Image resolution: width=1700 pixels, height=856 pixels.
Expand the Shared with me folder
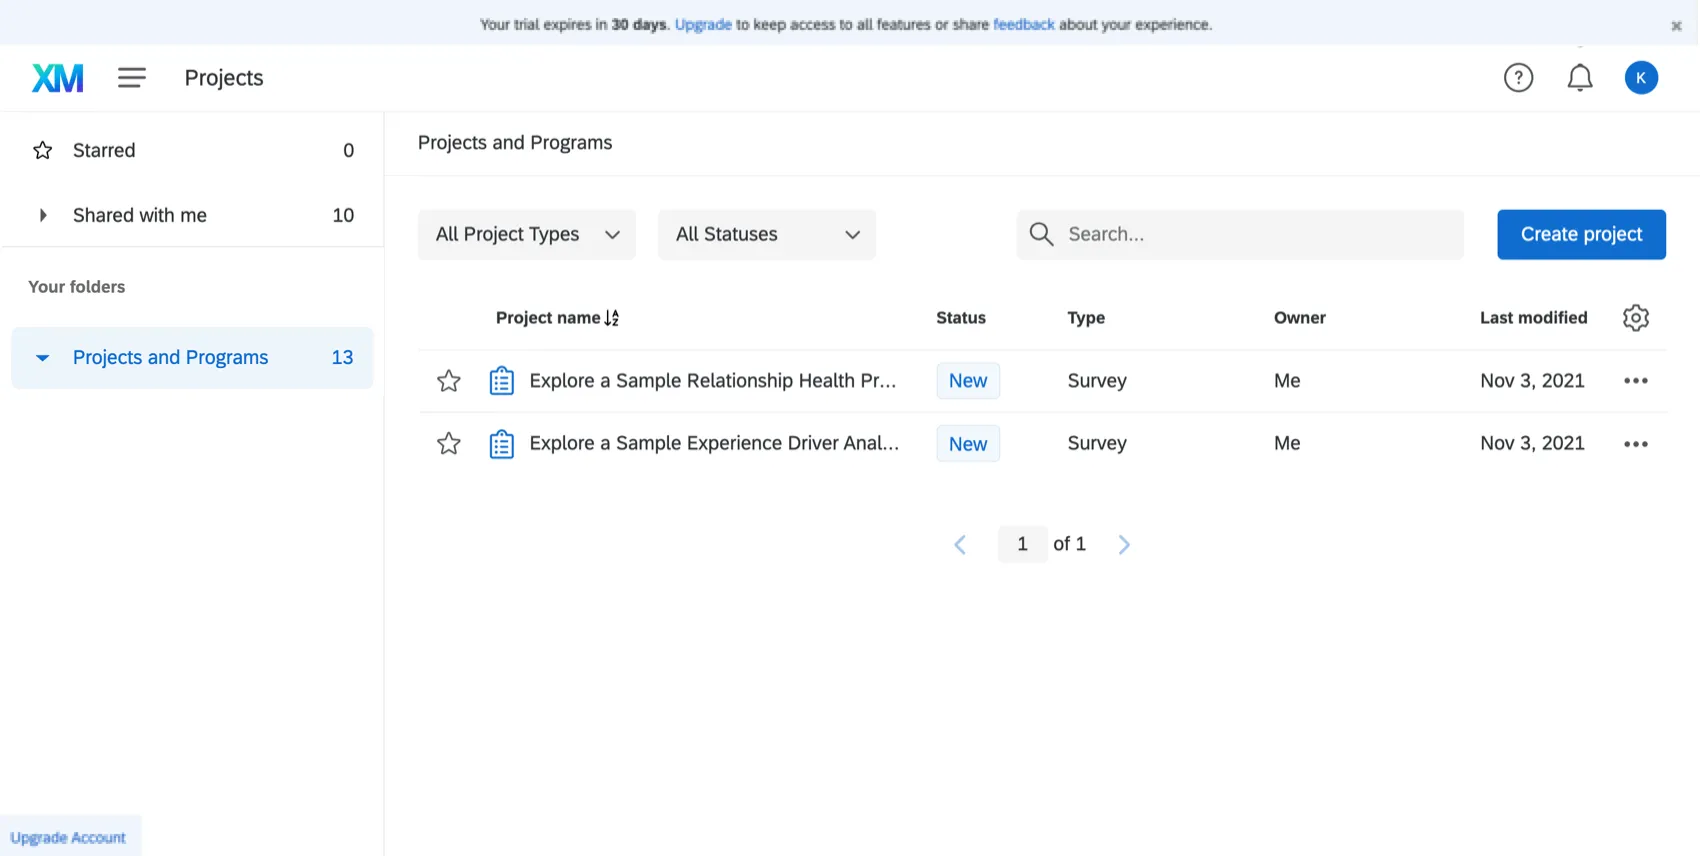click(x=43, y=215)
